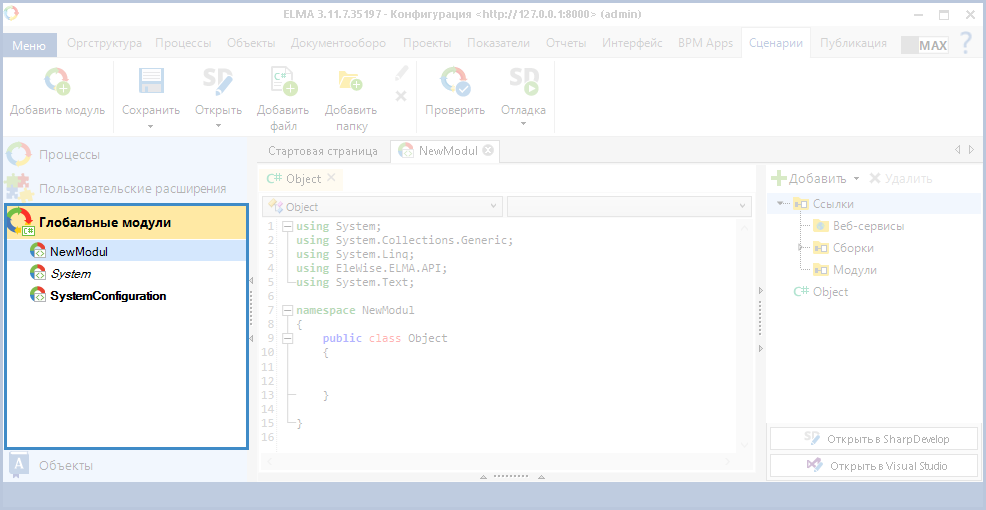Viewport: 986px width, 510px height.
Task: Click the Открыть SharpDevelop toolbar icon
Action: coord(218,82)
